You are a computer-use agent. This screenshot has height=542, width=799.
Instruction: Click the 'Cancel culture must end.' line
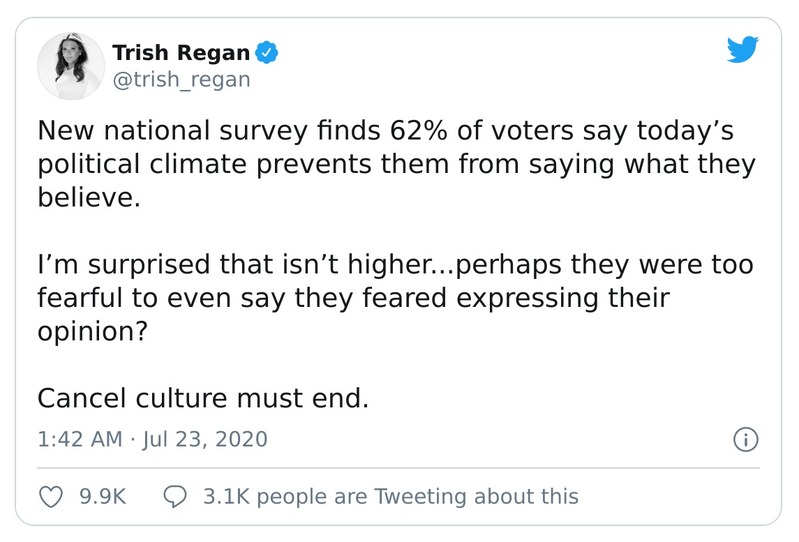click(x=204, y=398)
